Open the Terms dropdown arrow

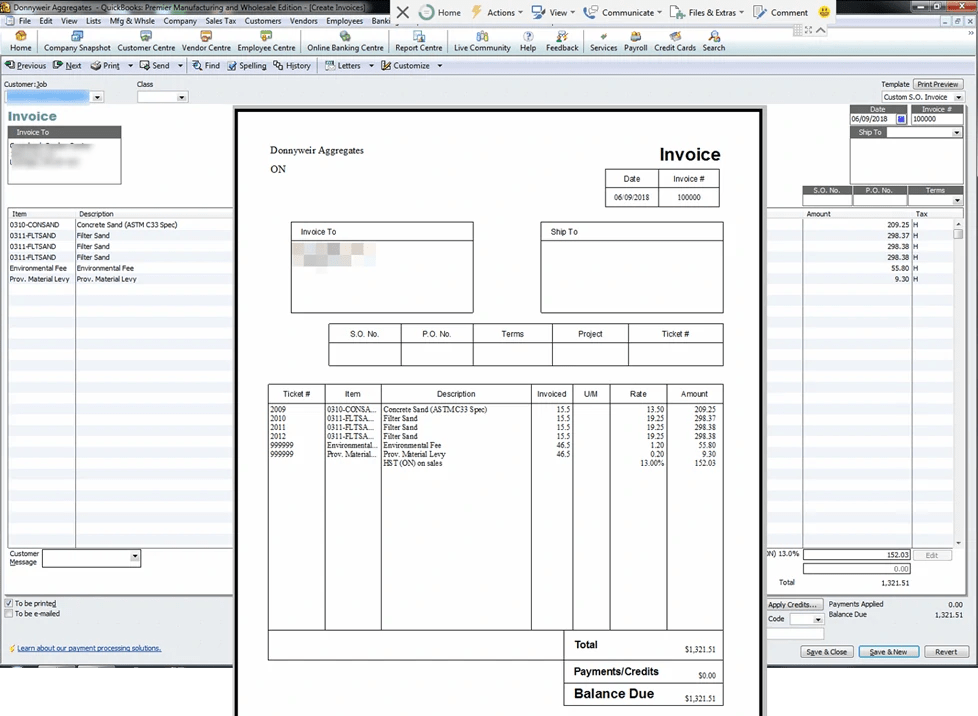[x=957, y=200]
